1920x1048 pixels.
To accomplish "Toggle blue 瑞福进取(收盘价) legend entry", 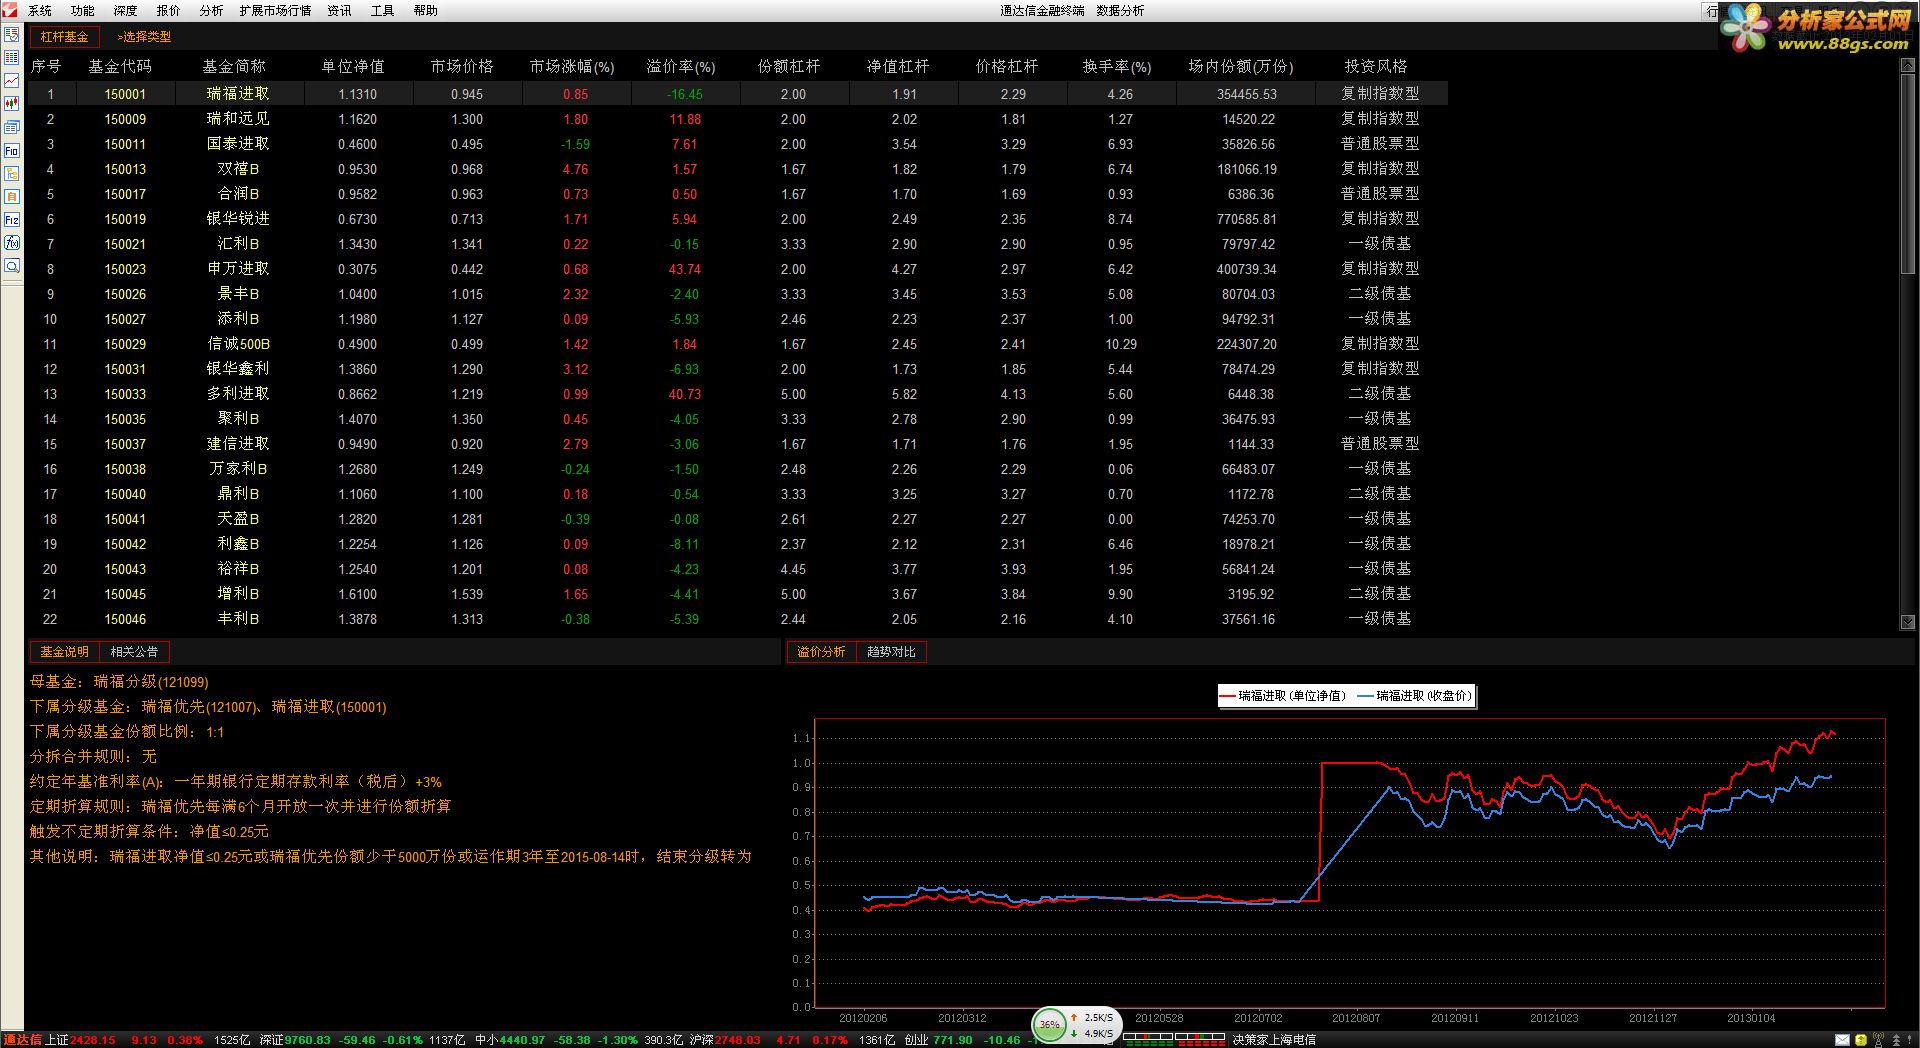I will click(1415, 696).
